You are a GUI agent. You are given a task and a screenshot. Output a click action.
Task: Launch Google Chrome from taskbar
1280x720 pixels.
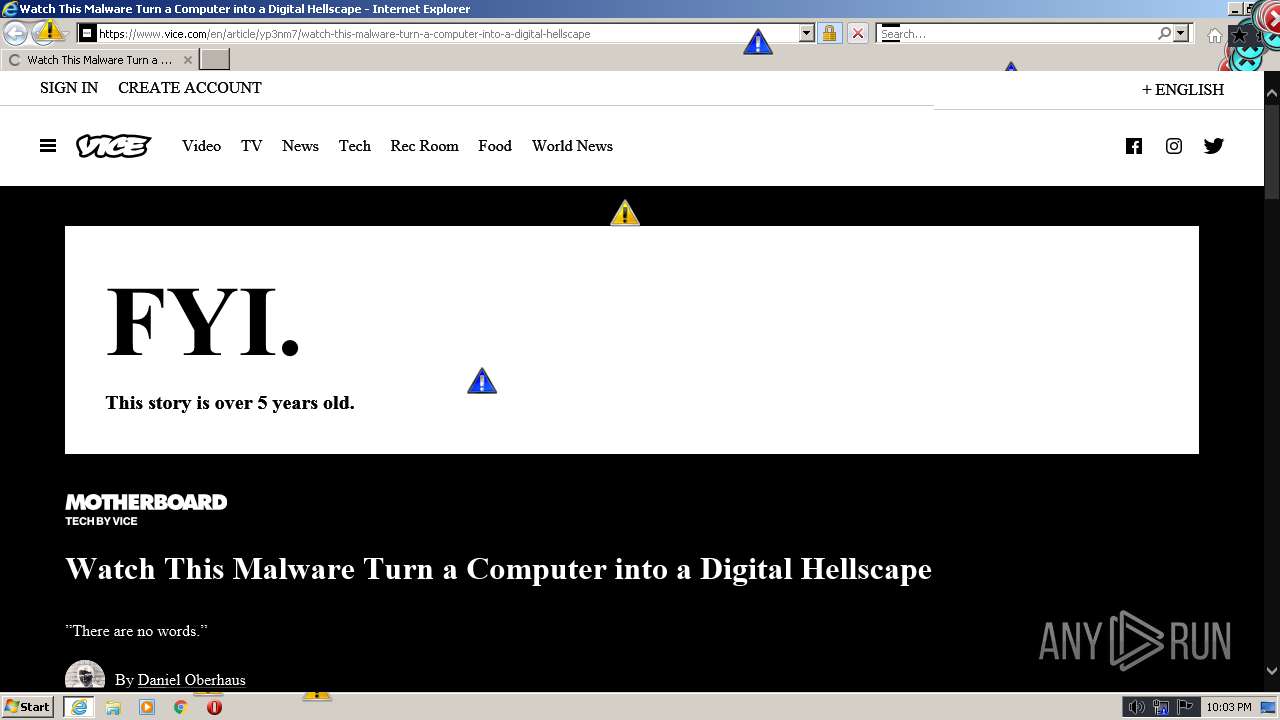180,707
